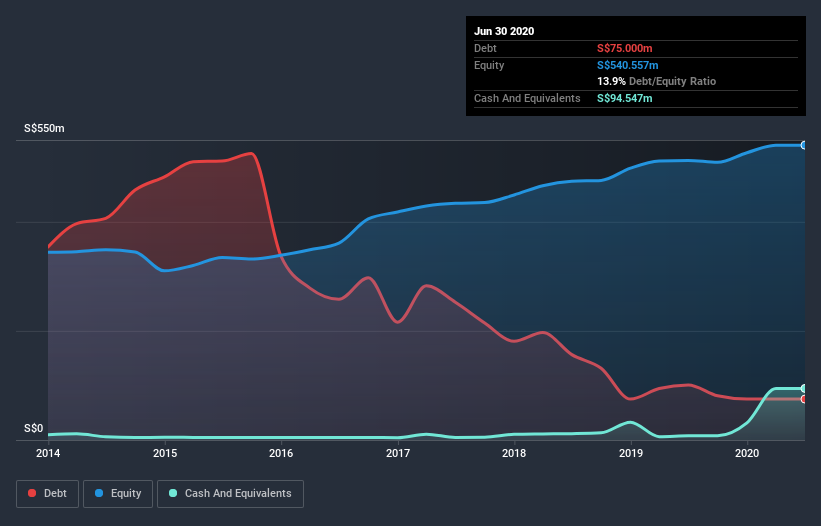Click the S$94.547m cash value
This screenshot has width=821, height=526.
[x=625, y=98]
